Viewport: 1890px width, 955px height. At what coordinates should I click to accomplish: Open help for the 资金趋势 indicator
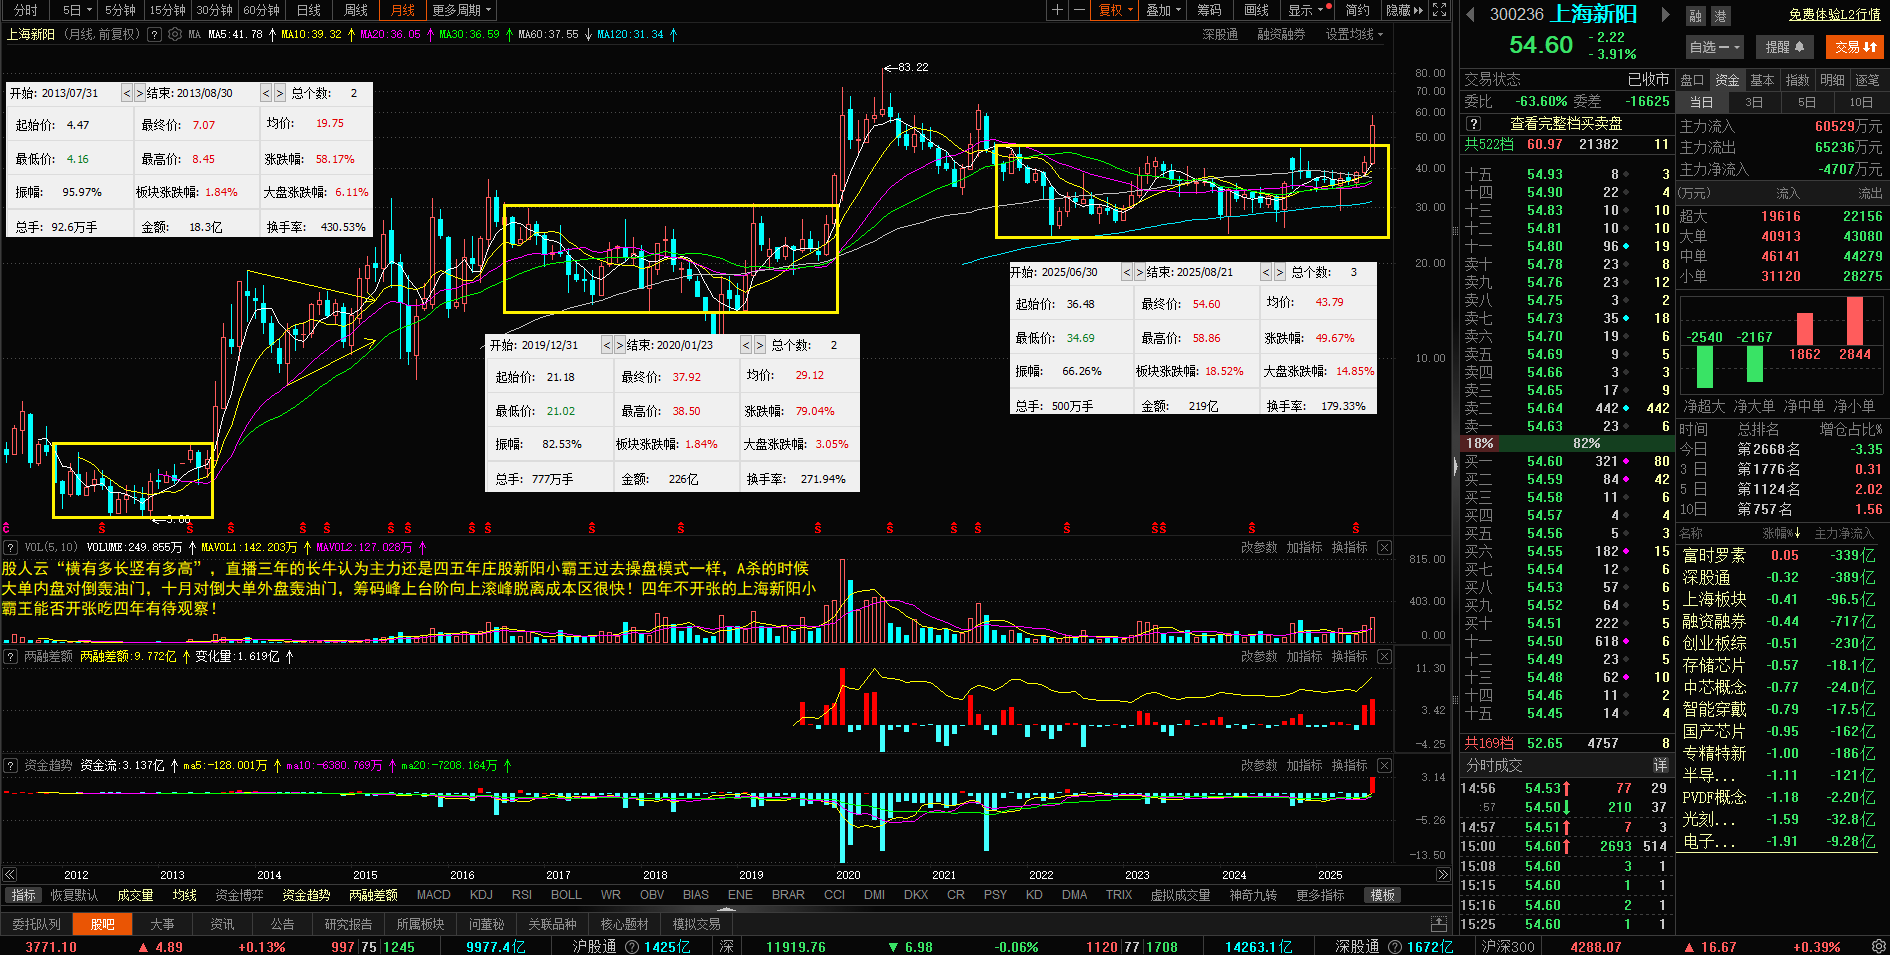pos(10,765)
